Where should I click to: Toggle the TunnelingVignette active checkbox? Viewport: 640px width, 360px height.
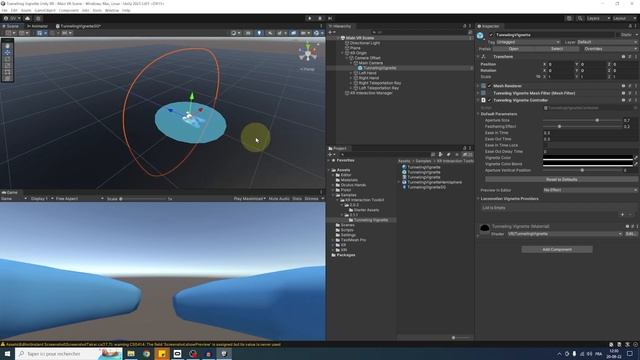pos(491,35)
